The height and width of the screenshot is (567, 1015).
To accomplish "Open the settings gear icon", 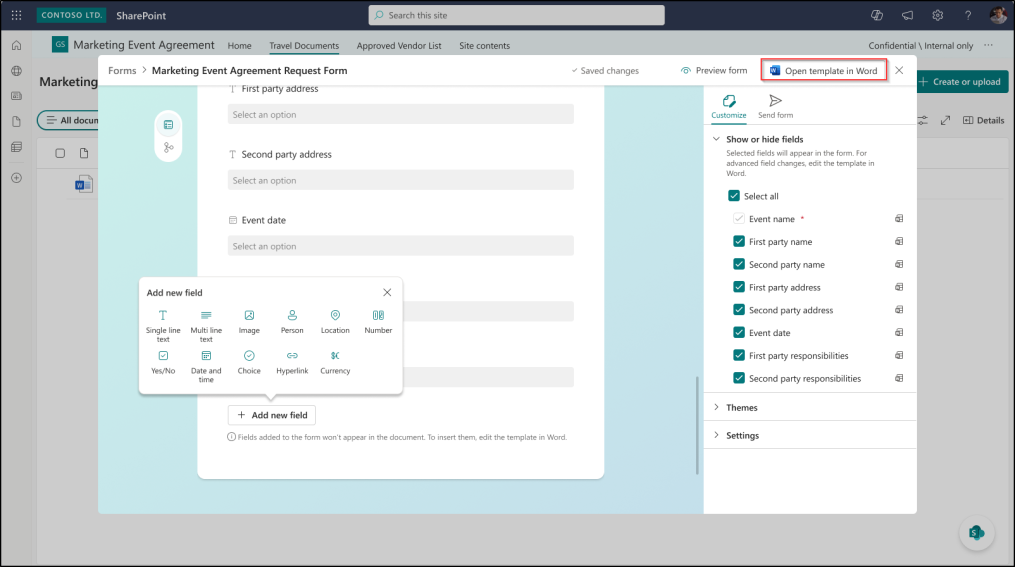I will 937,15.
